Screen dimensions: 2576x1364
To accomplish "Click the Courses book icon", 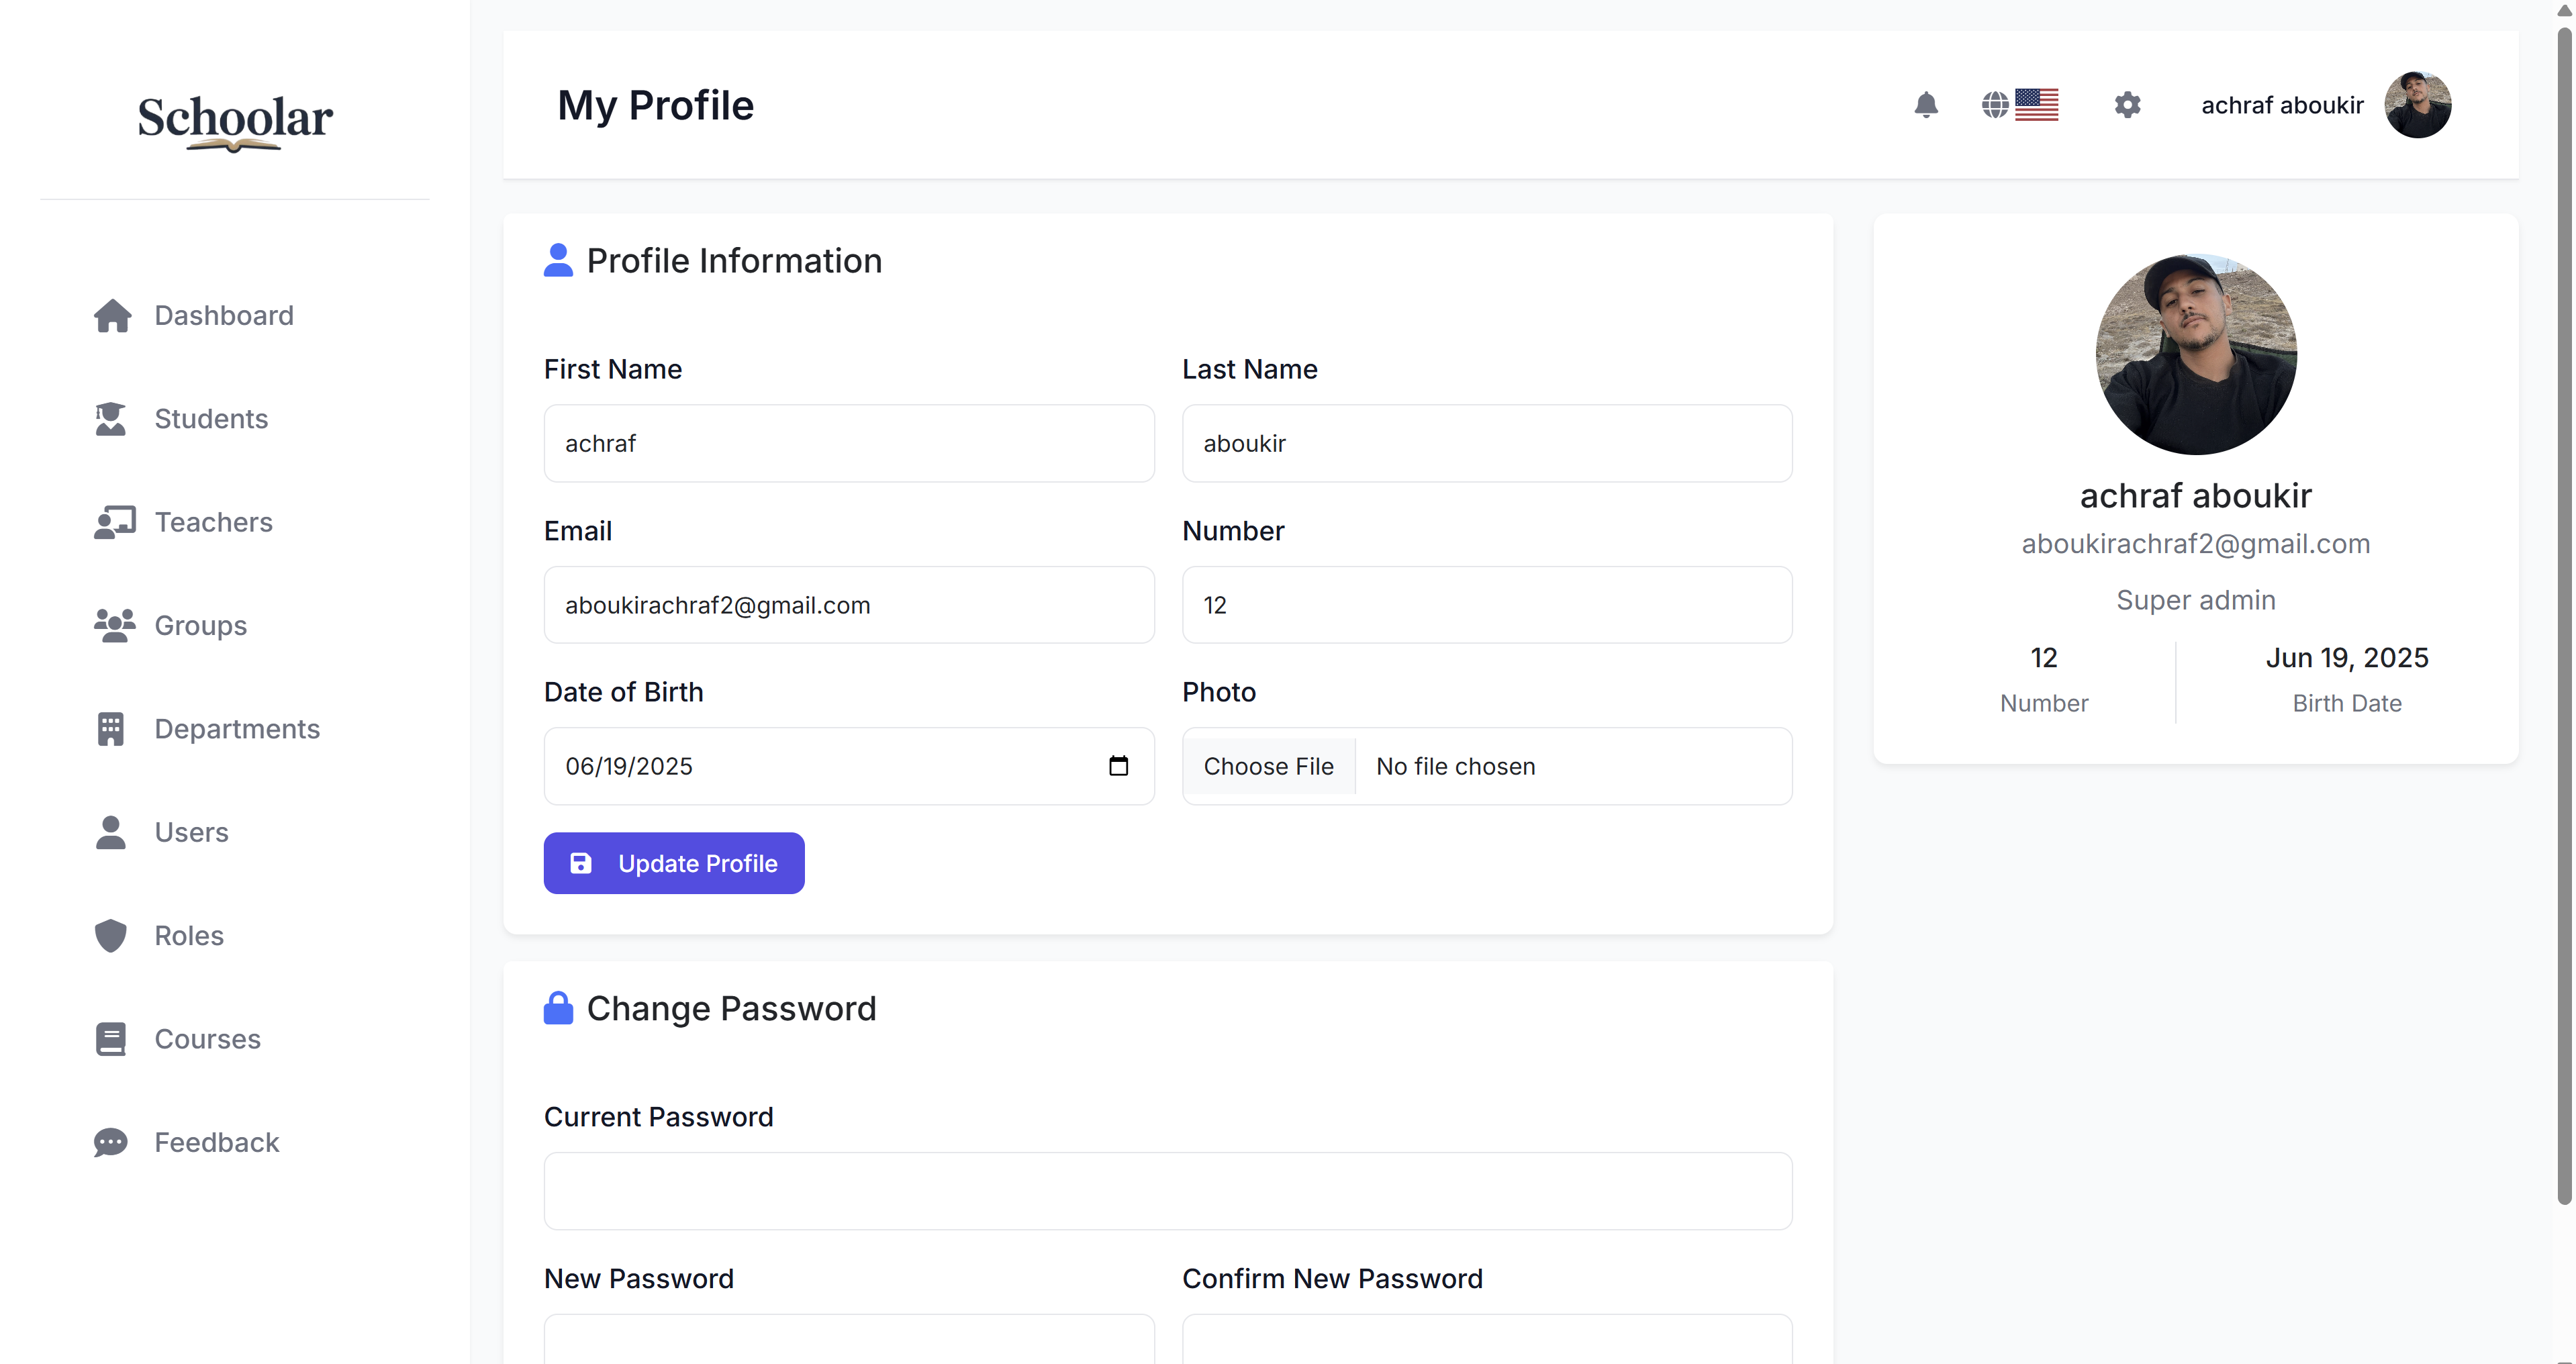I will [111, 1039].
